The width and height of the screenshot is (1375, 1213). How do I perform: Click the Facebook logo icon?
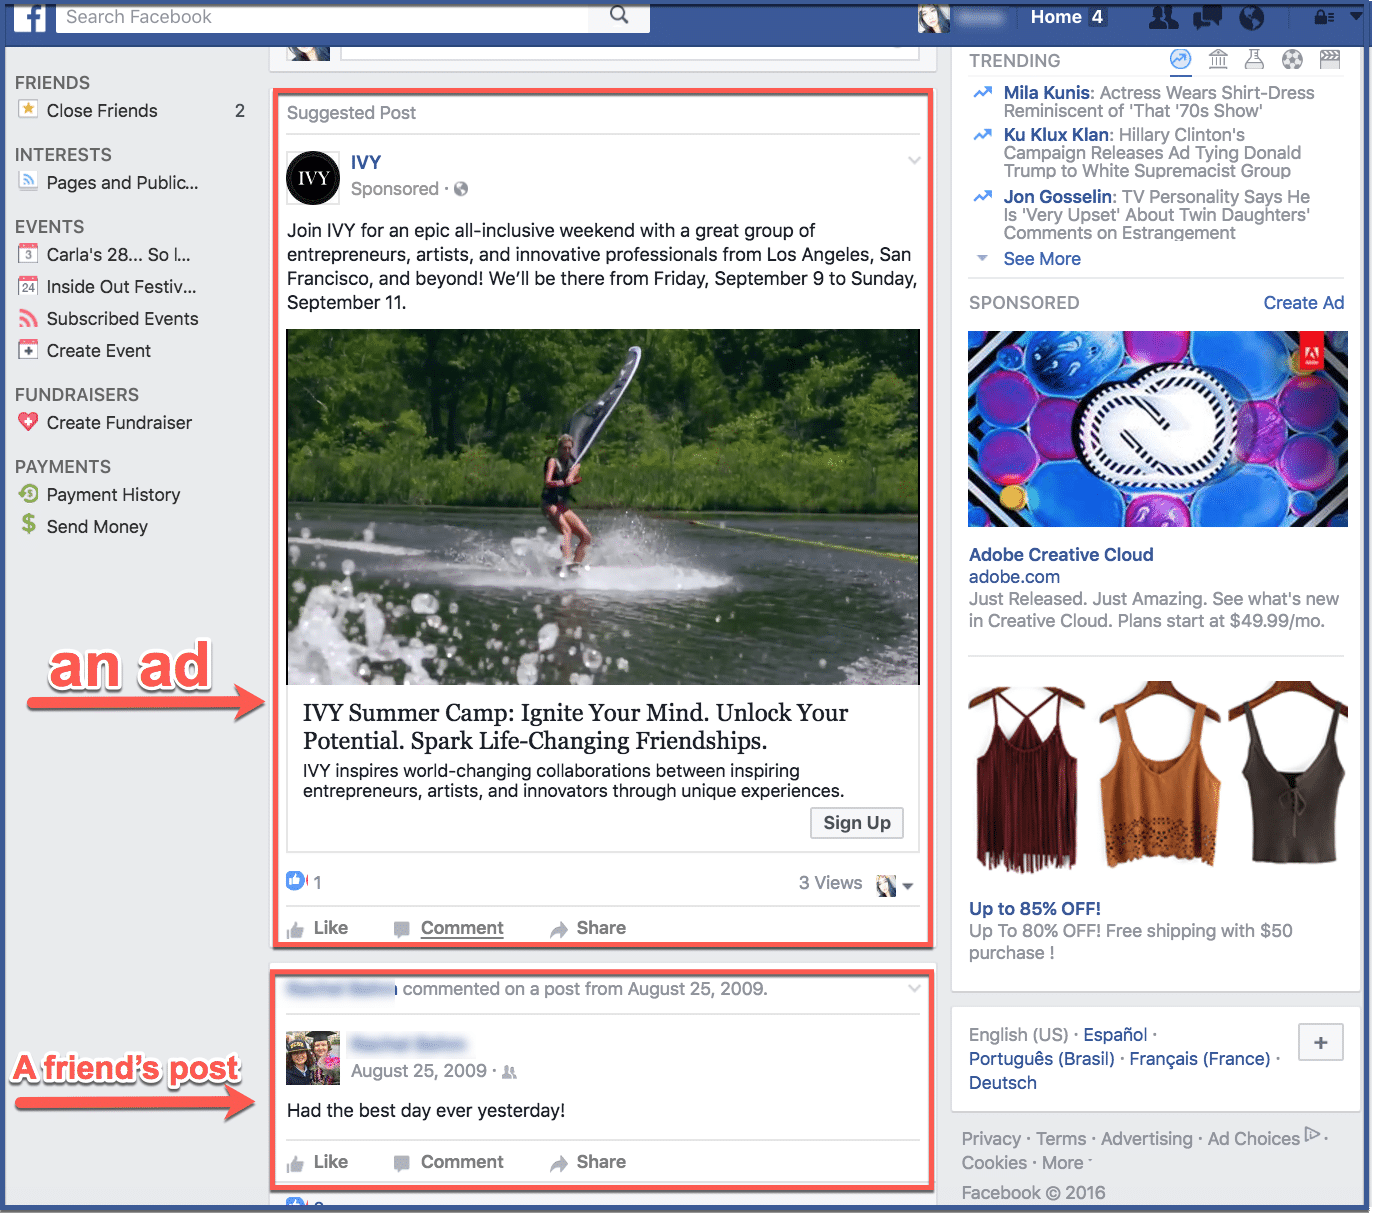coord(30,17)
